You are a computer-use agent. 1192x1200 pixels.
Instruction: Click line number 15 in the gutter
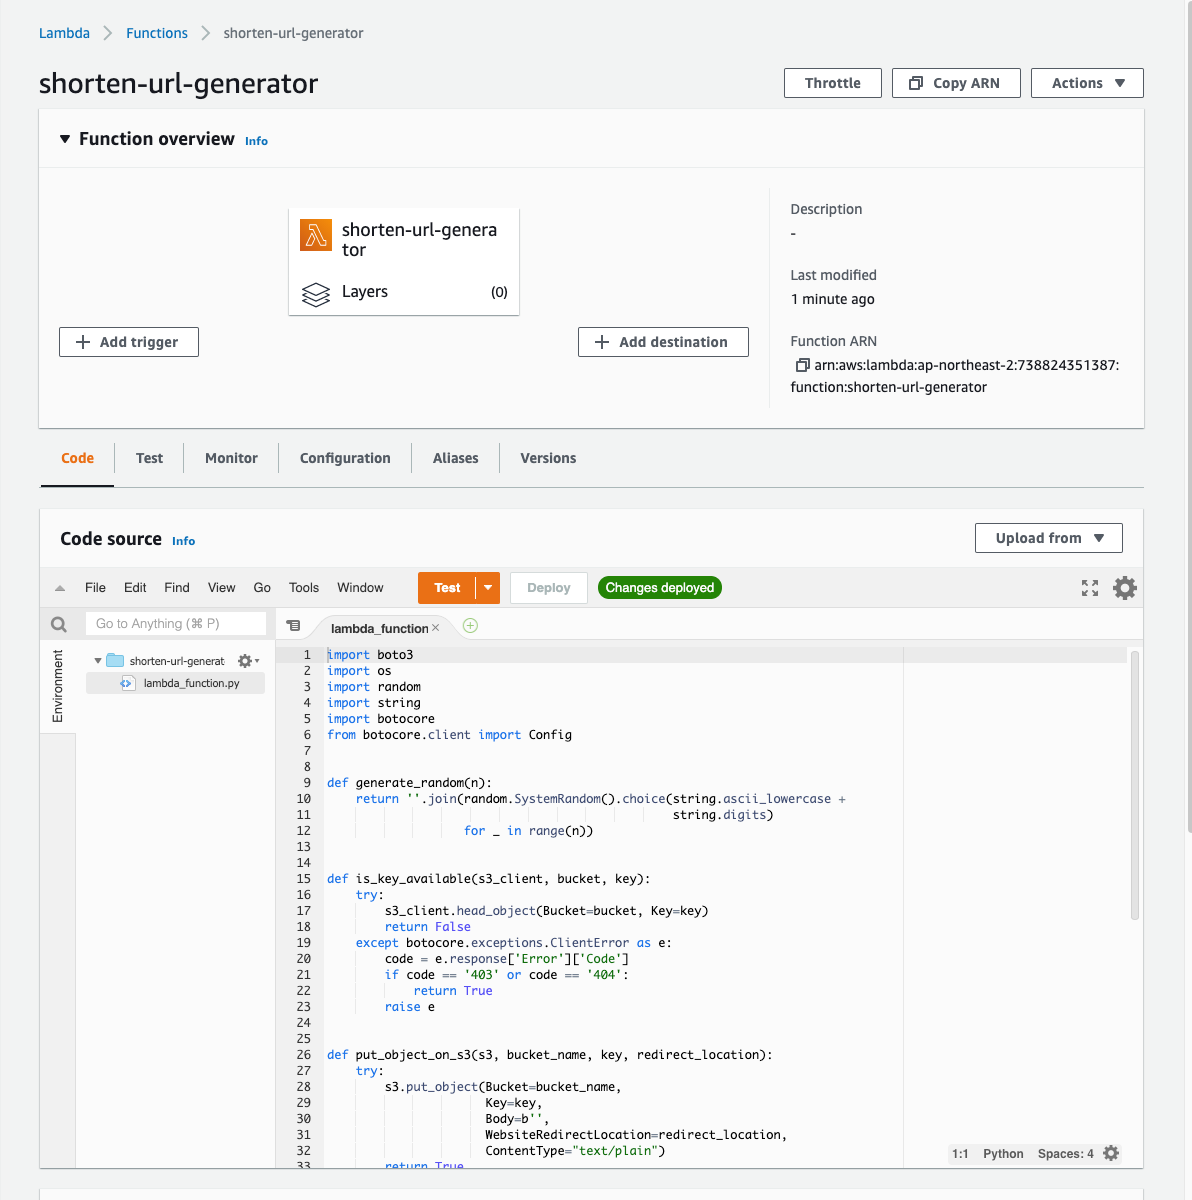(x=303, y=879)
